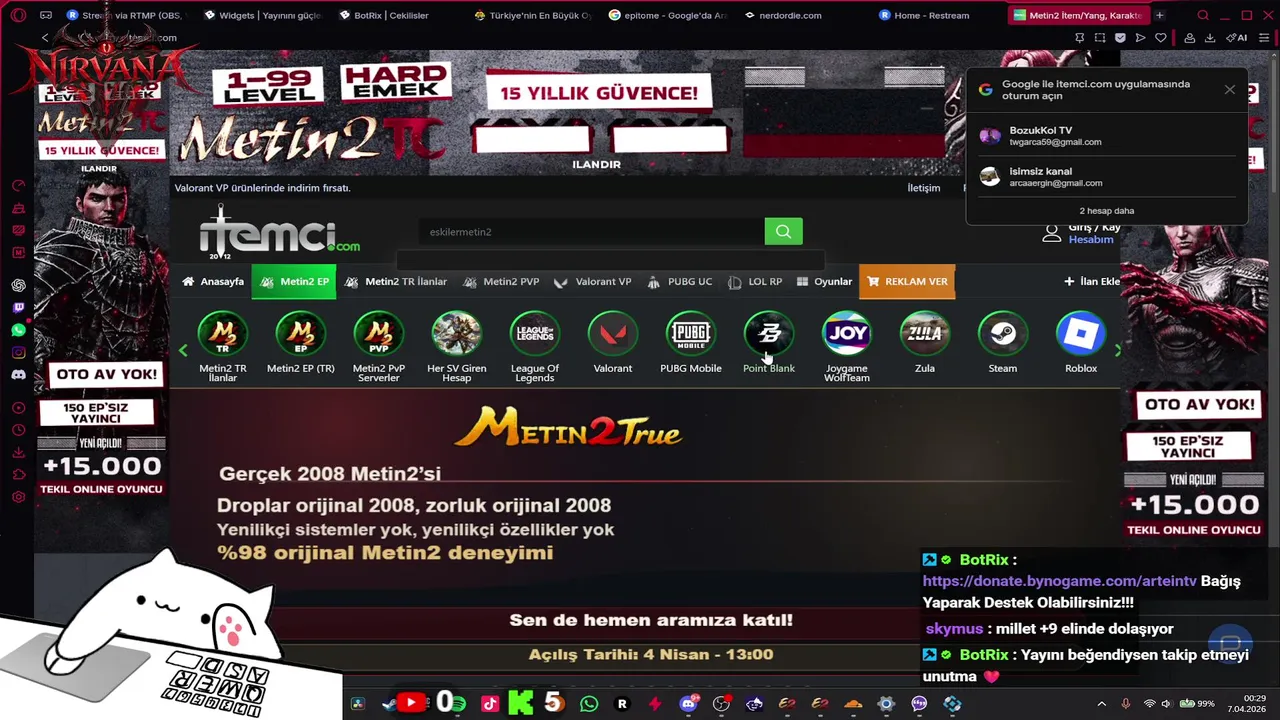Open Valorant VP navigation item
The width and height of the screenshot is (1280, 720).
593,282
